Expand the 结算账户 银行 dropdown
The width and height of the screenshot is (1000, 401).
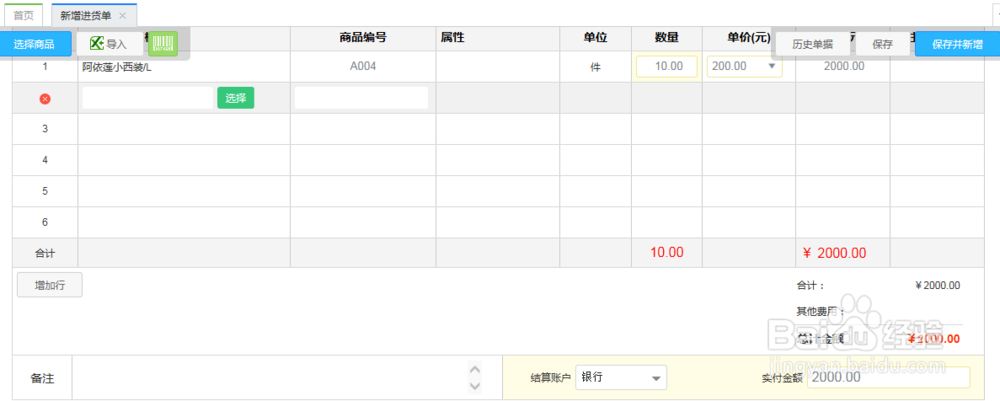tap(656, 378)
